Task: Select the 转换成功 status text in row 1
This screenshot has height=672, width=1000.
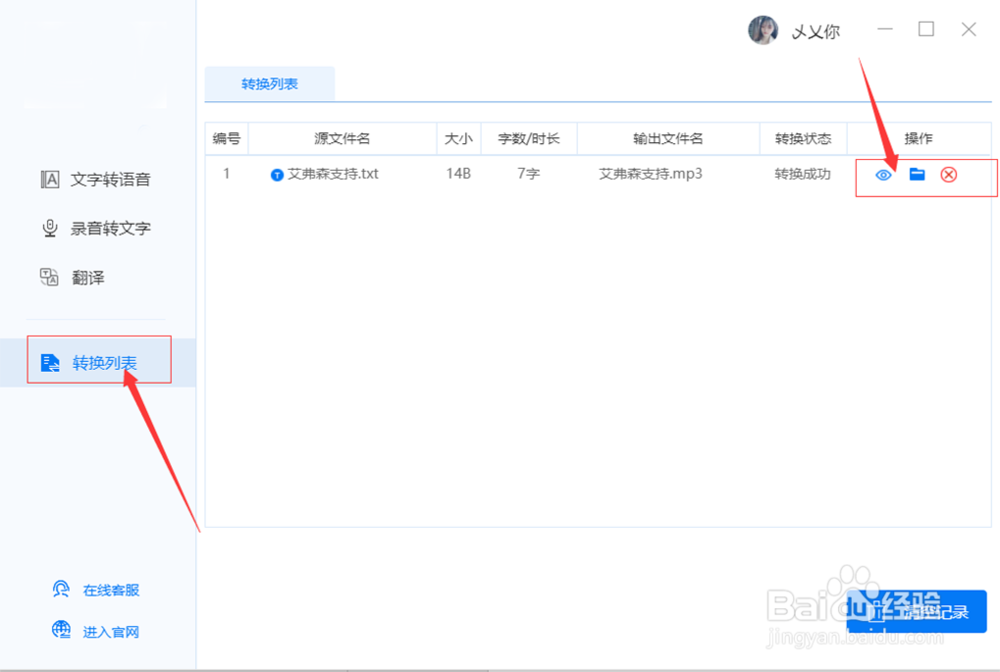Action: (x=802, y=174)
